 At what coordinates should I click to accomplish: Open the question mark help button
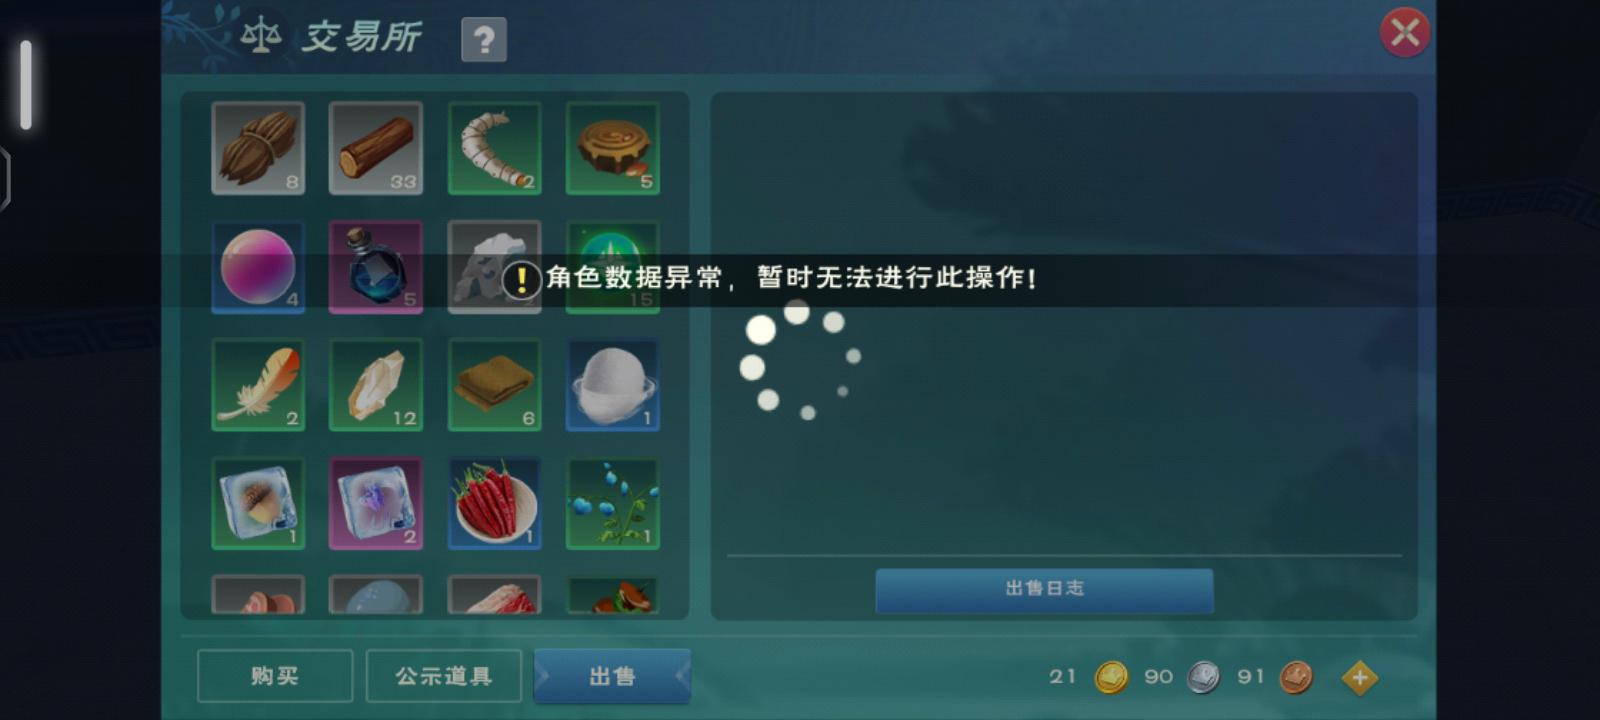(484, 40)
